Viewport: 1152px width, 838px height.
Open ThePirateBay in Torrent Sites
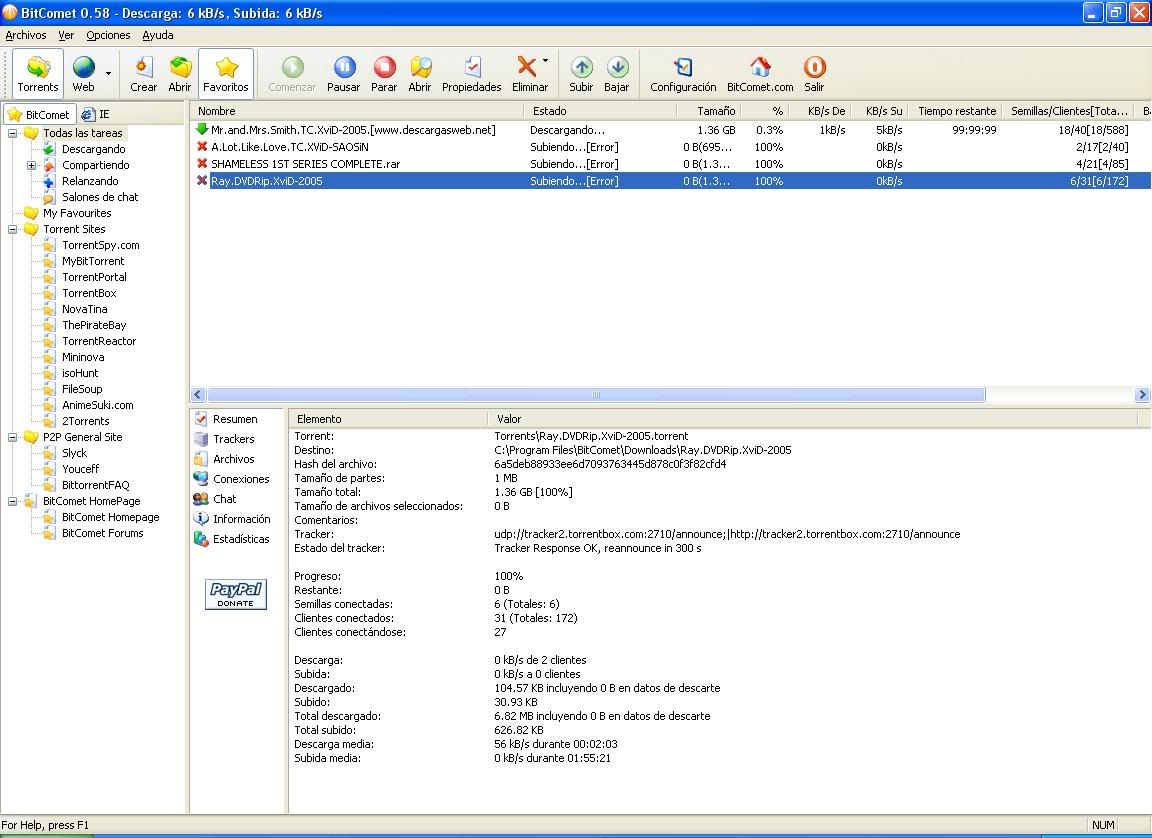point(94,325)
